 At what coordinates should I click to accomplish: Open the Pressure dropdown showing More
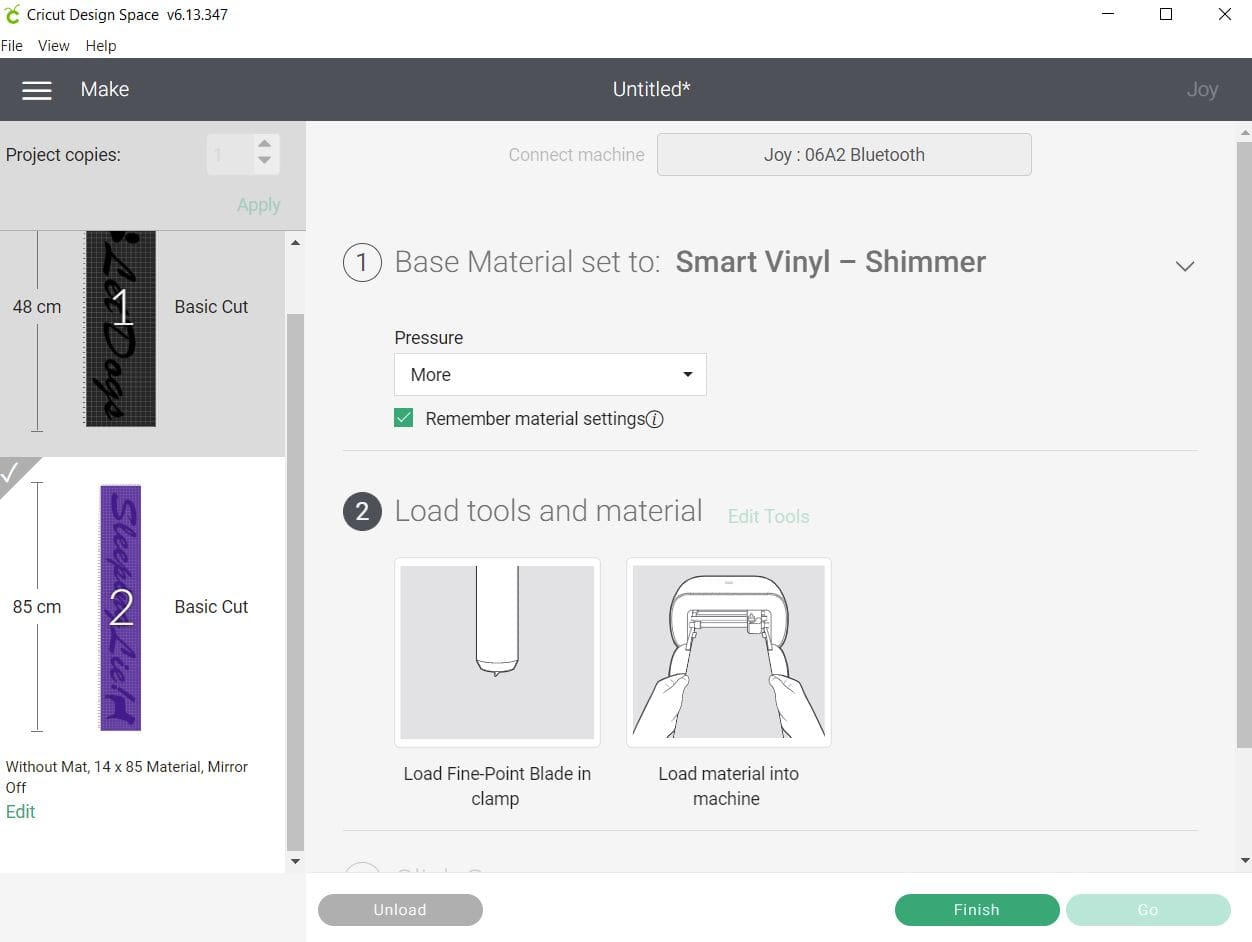click(x=550, y=375)
